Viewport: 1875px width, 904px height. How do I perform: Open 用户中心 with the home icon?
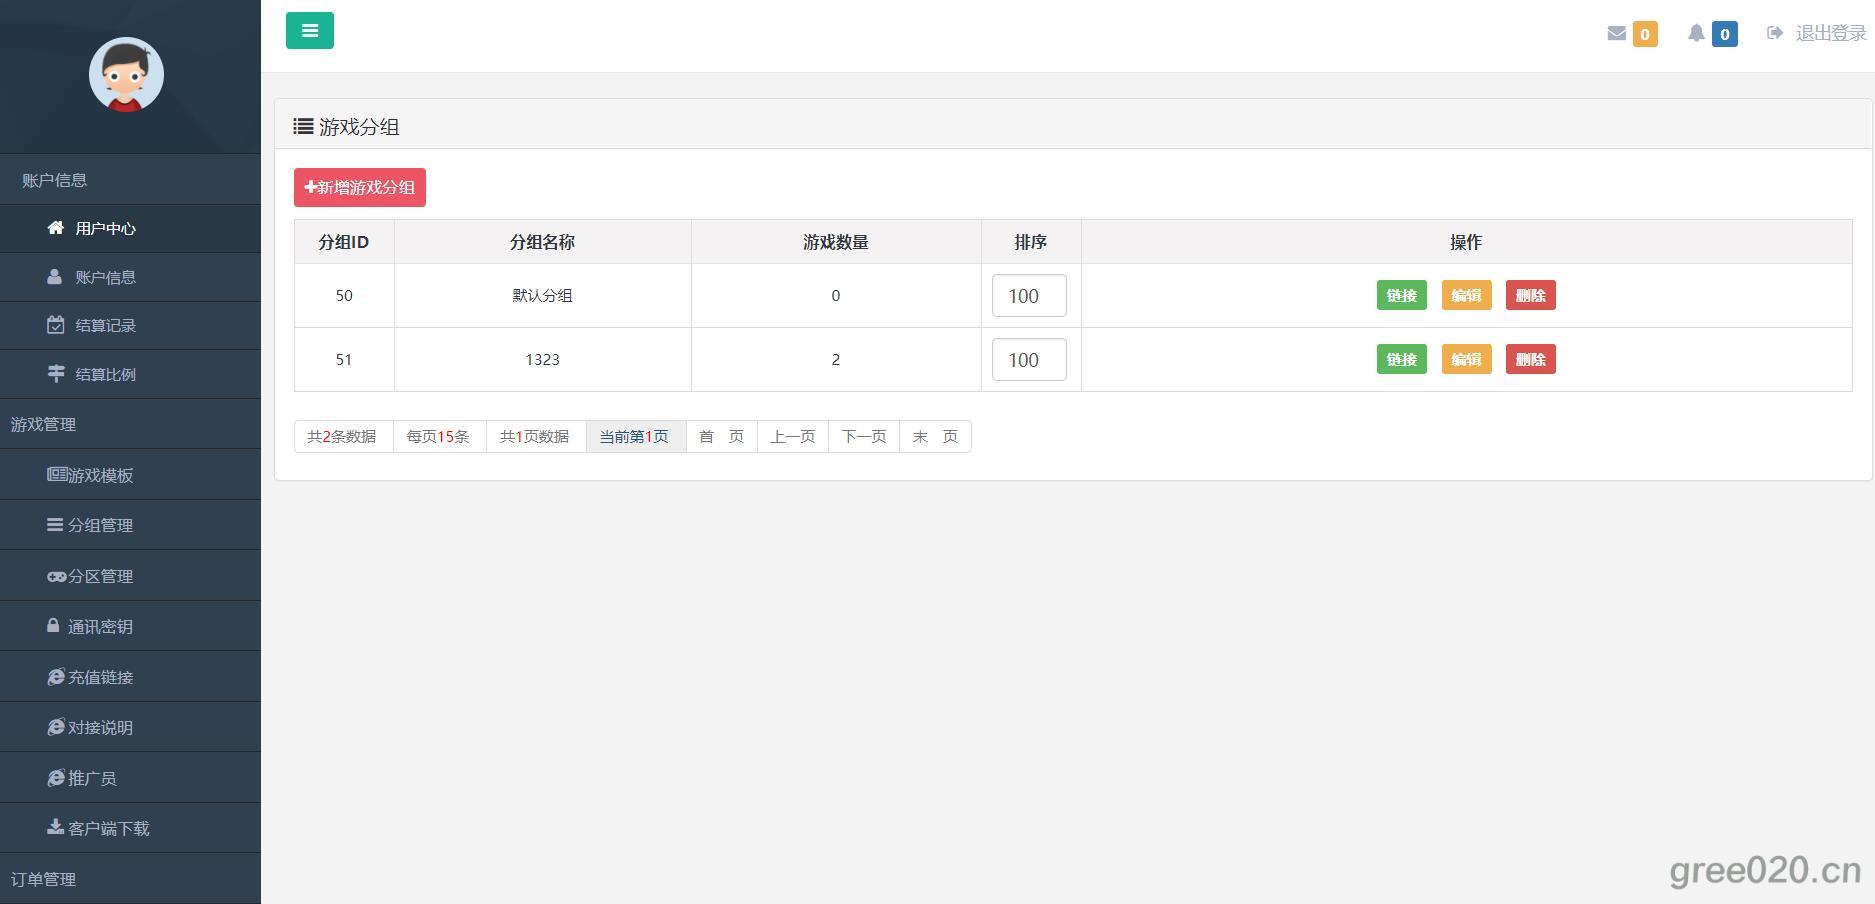[x=92, y=229]
